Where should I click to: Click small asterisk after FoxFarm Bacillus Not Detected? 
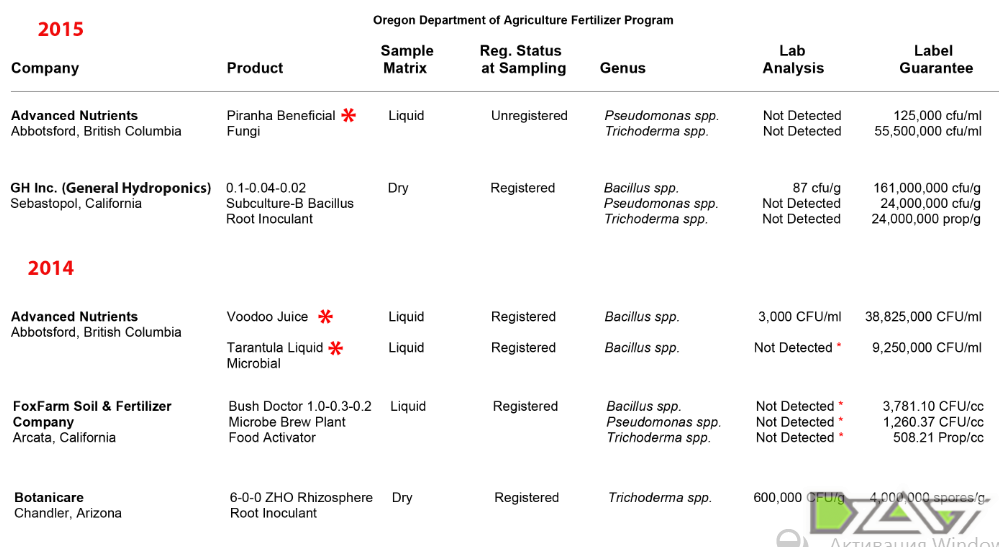(841, 405)
